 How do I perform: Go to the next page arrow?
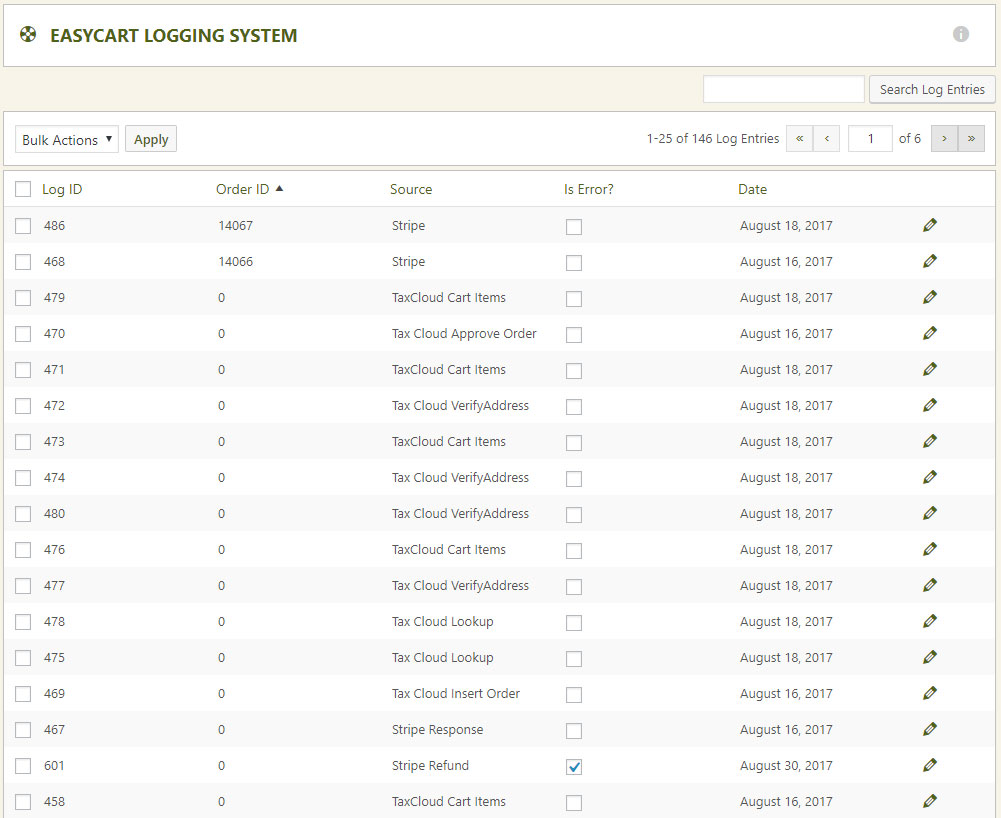[944, 139]
